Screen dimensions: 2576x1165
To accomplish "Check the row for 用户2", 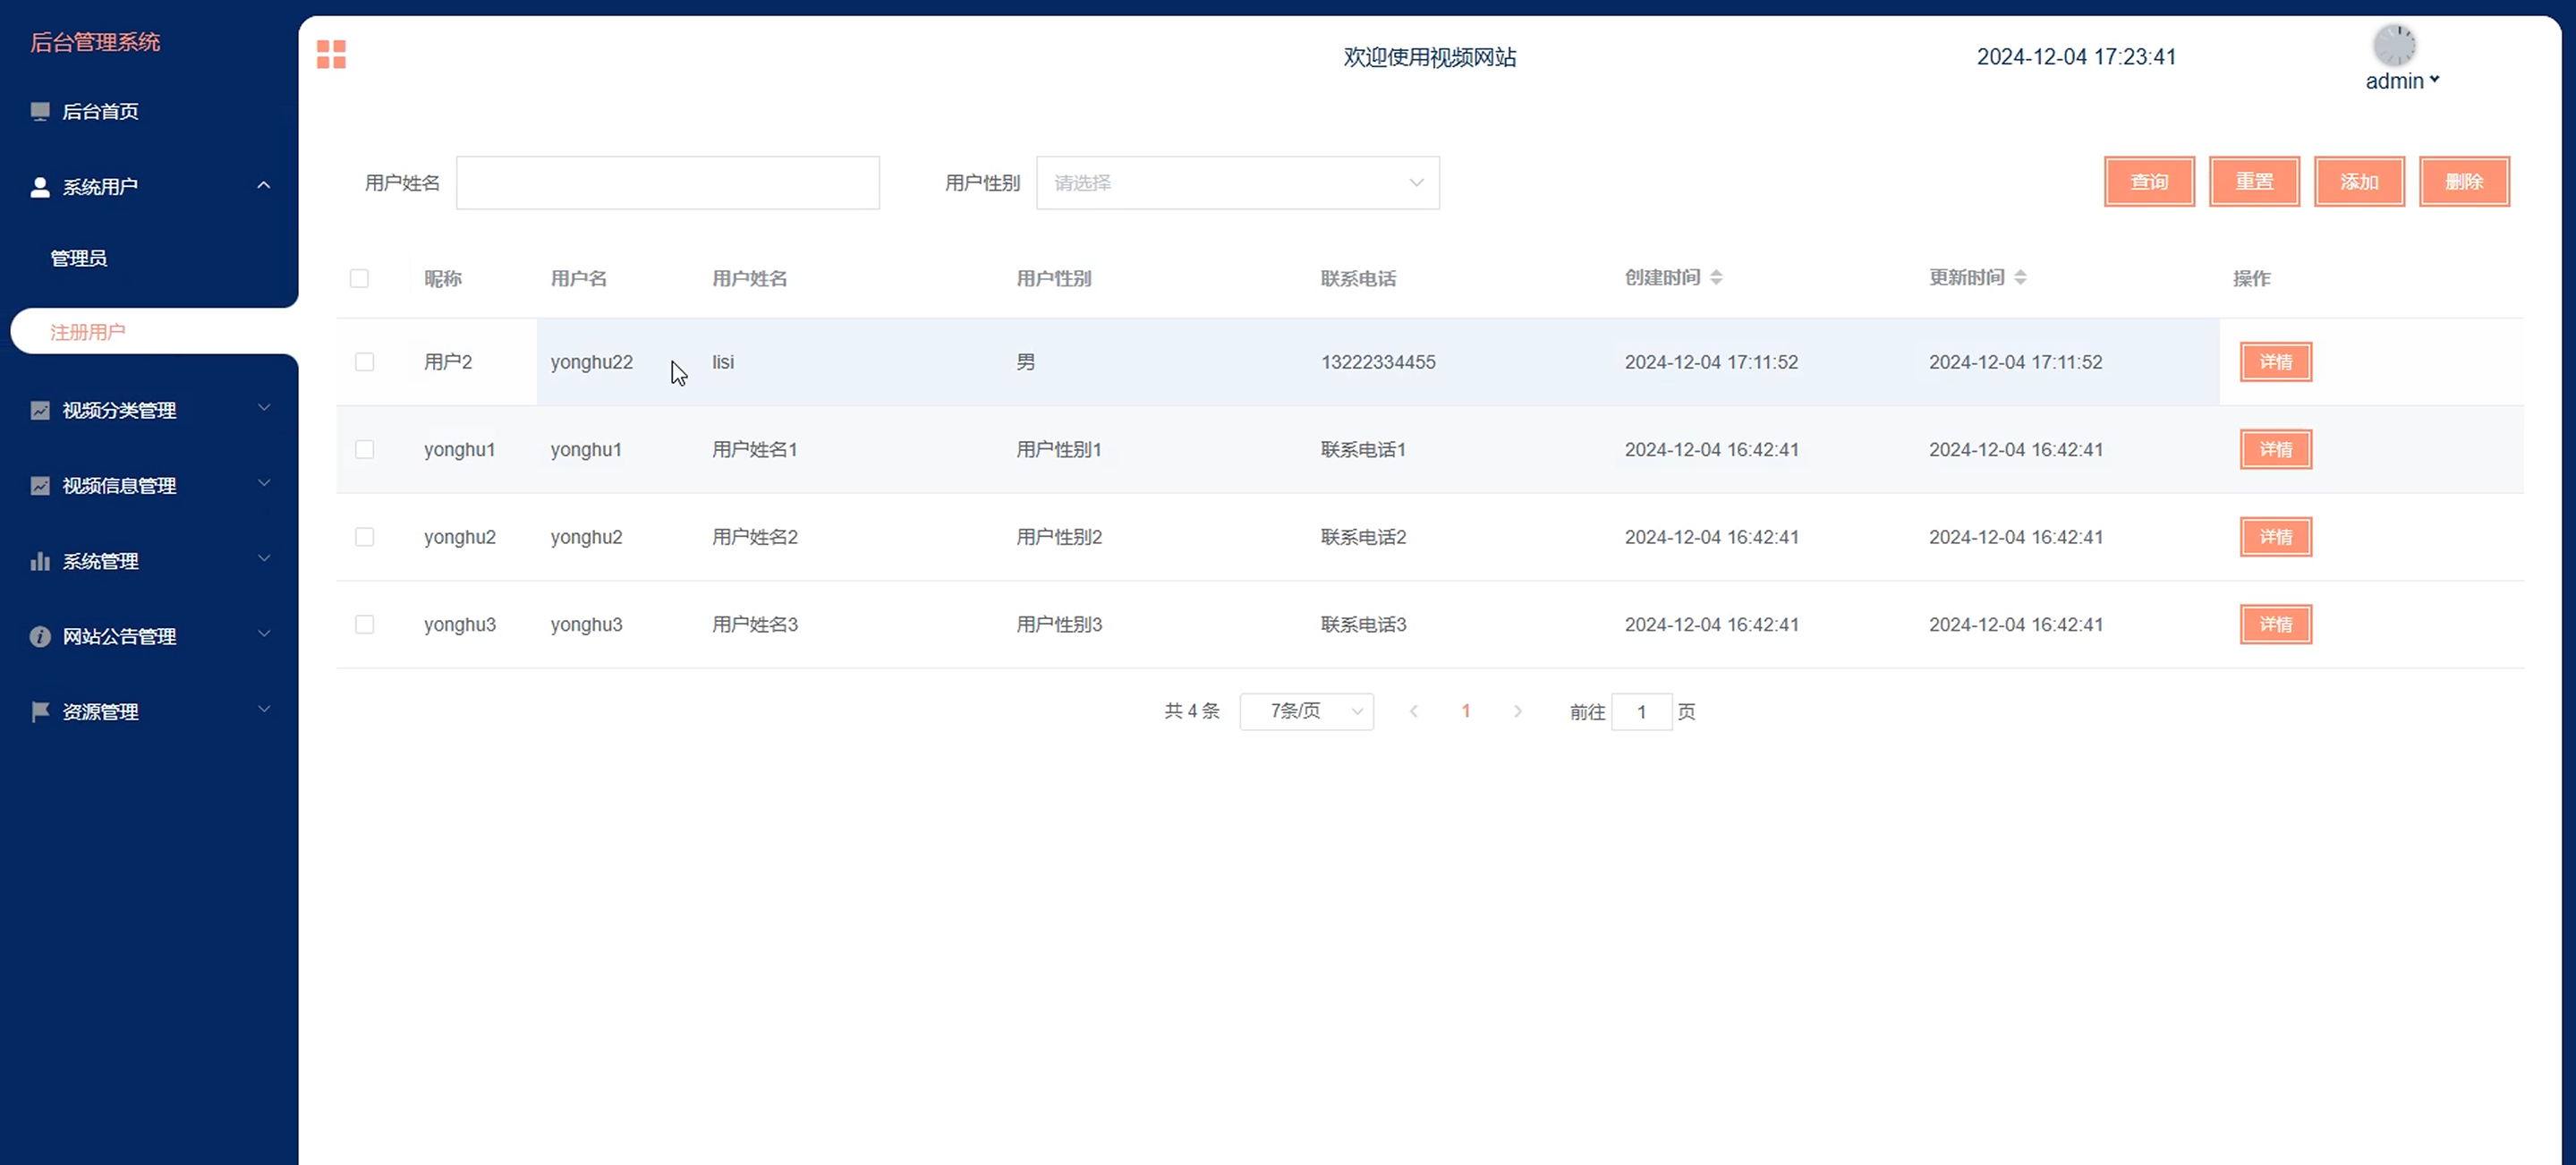I will pos(364,362).
